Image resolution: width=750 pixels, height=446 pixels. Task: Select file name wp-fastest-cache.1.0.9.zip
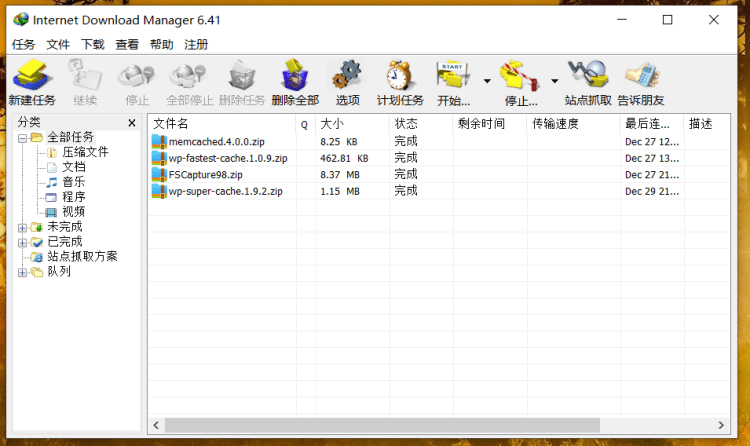tap(228, 158)
